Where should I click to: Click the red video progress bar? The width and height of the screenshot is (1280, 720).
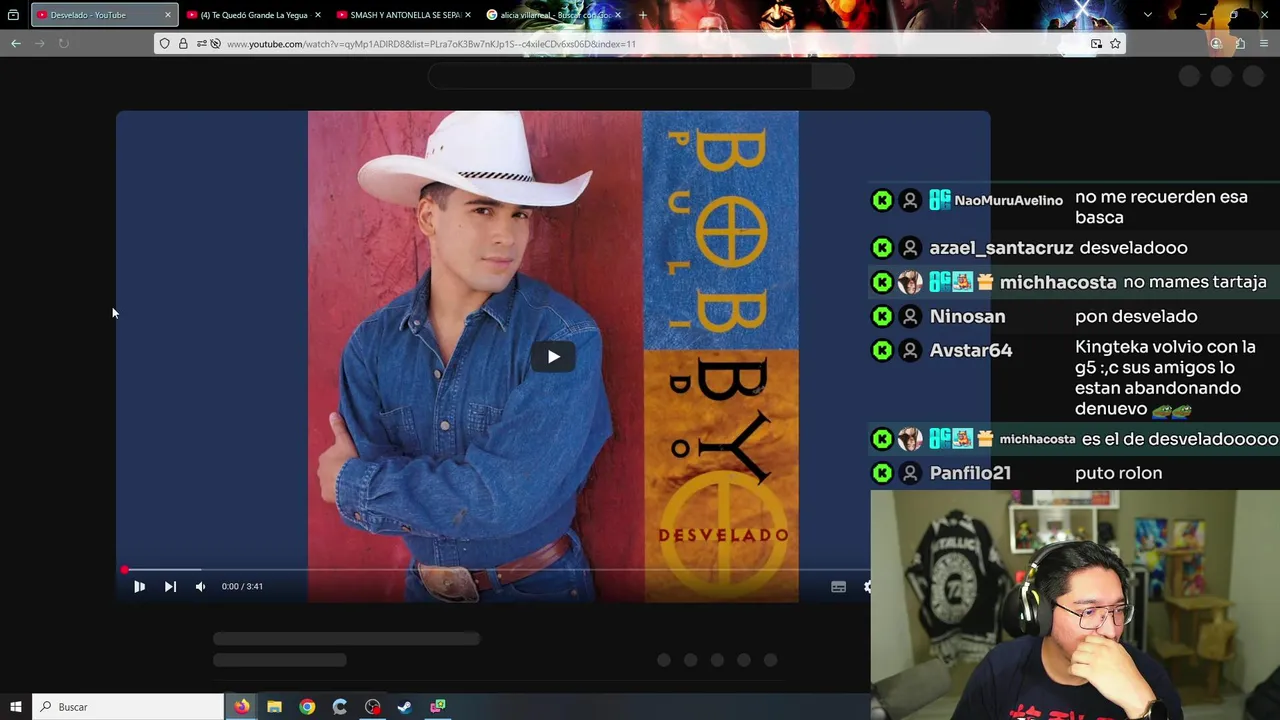pyautogui.click(x=495, y=570)
